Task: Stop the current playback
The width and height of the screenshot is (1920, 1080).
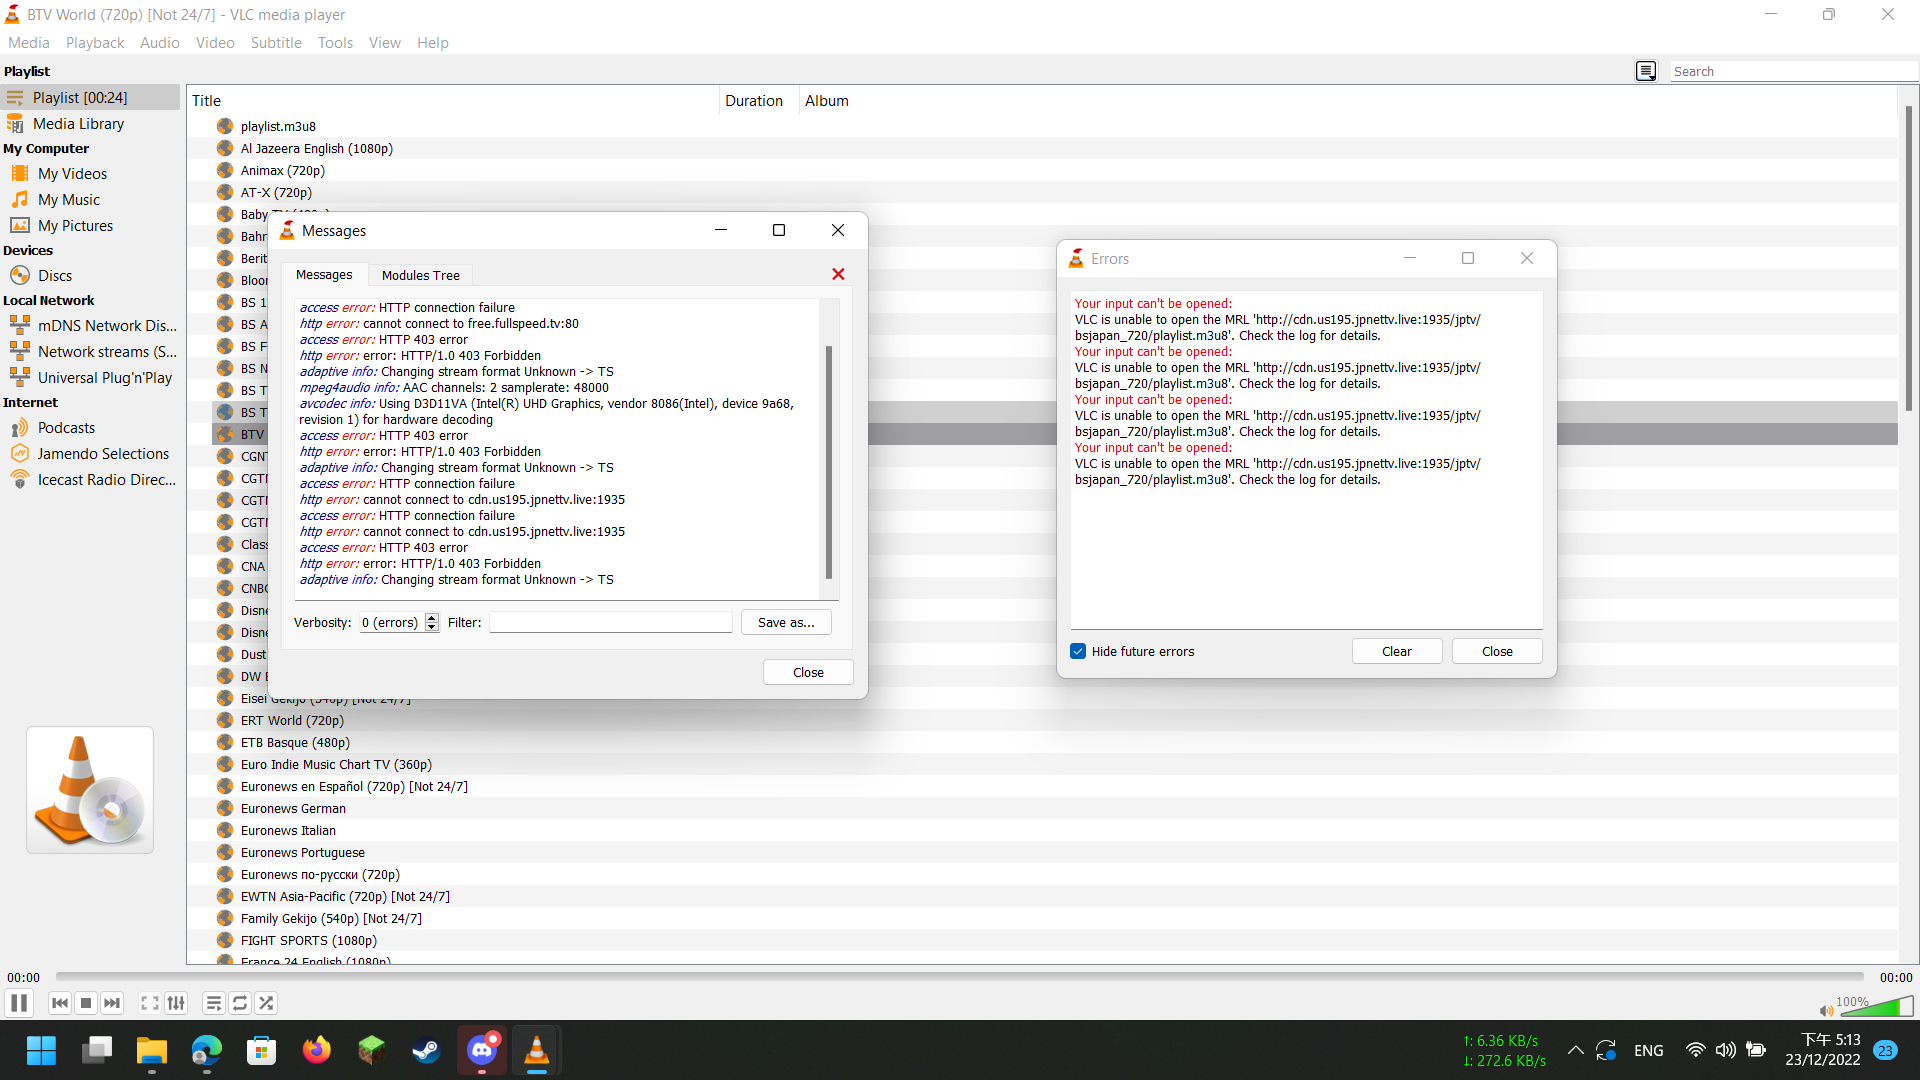Action: pyautogui.click(x=86, y=1003)
